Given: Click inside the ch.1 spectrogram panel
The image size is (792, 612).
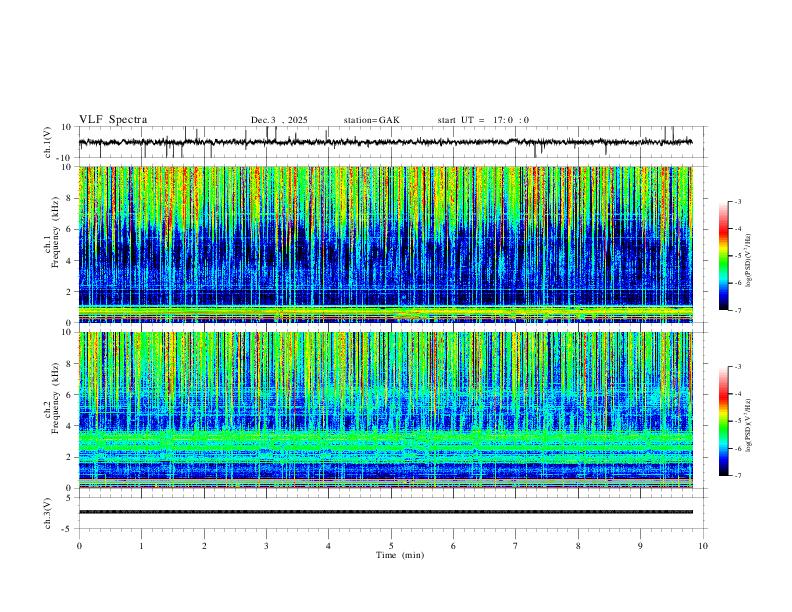Looking at the screenshot, I should pyautogui.click(x=386, y=244).
